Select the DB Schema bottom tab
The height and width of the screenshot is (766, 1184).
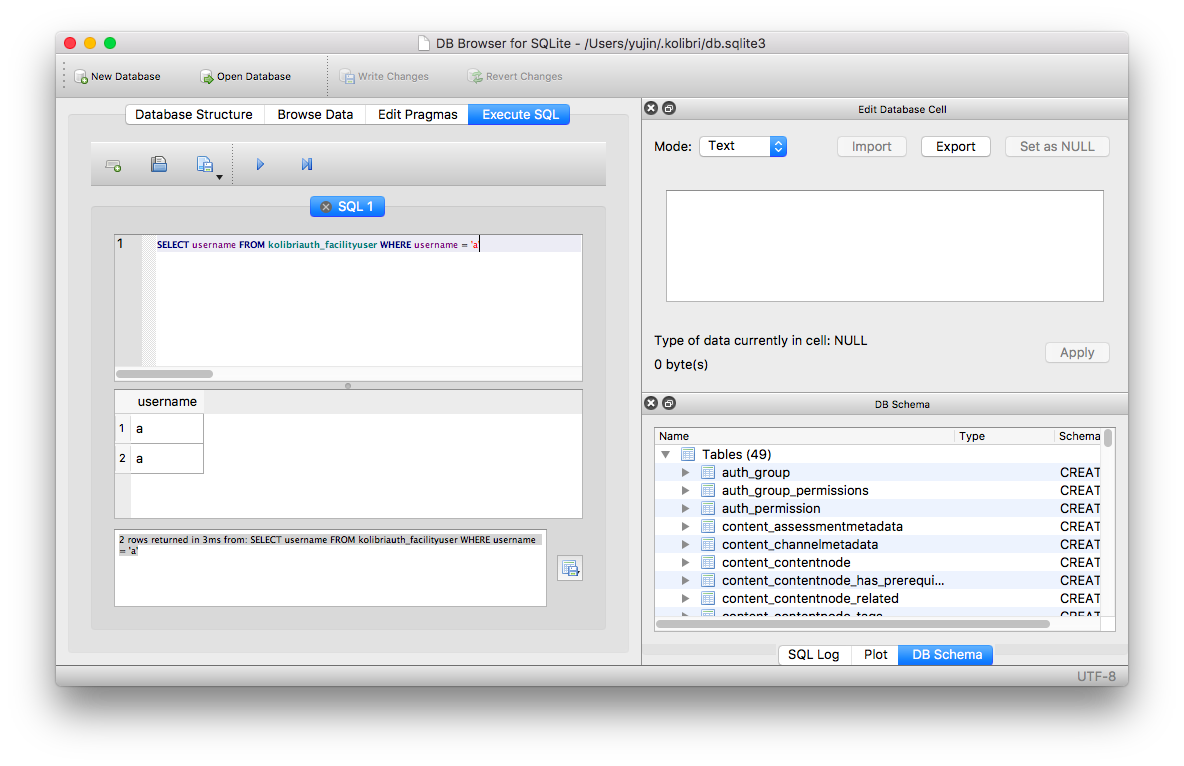(946, 655)
